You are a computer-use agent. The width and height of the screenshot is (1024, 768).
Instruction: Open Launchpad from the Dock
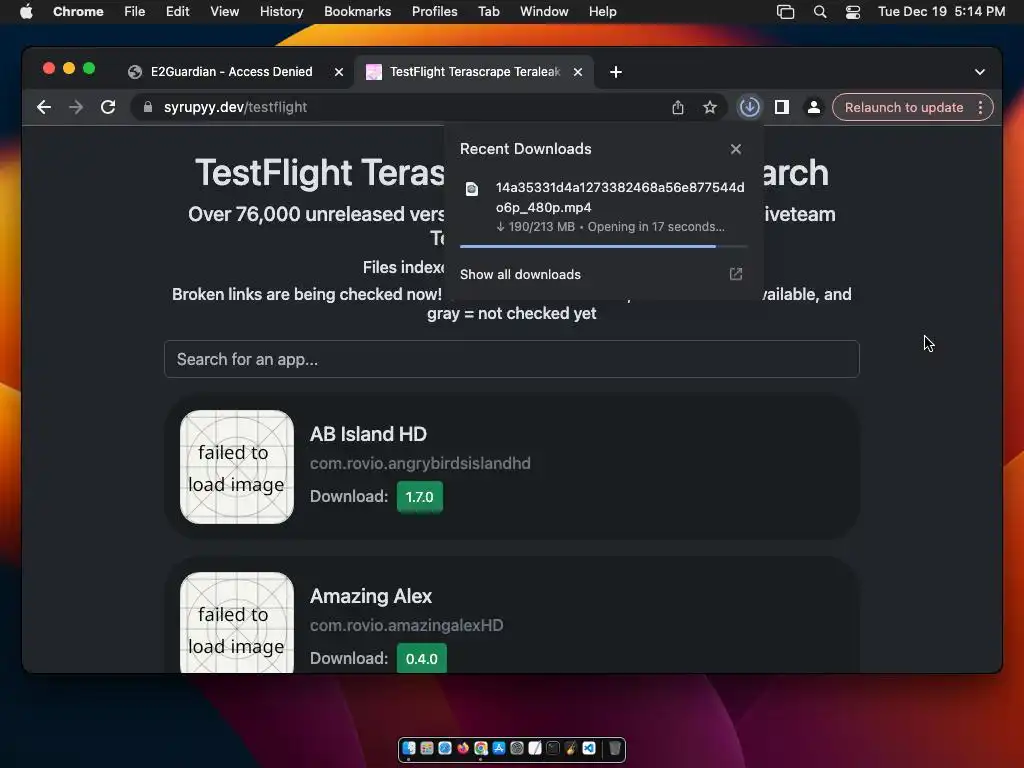[427, 748]
